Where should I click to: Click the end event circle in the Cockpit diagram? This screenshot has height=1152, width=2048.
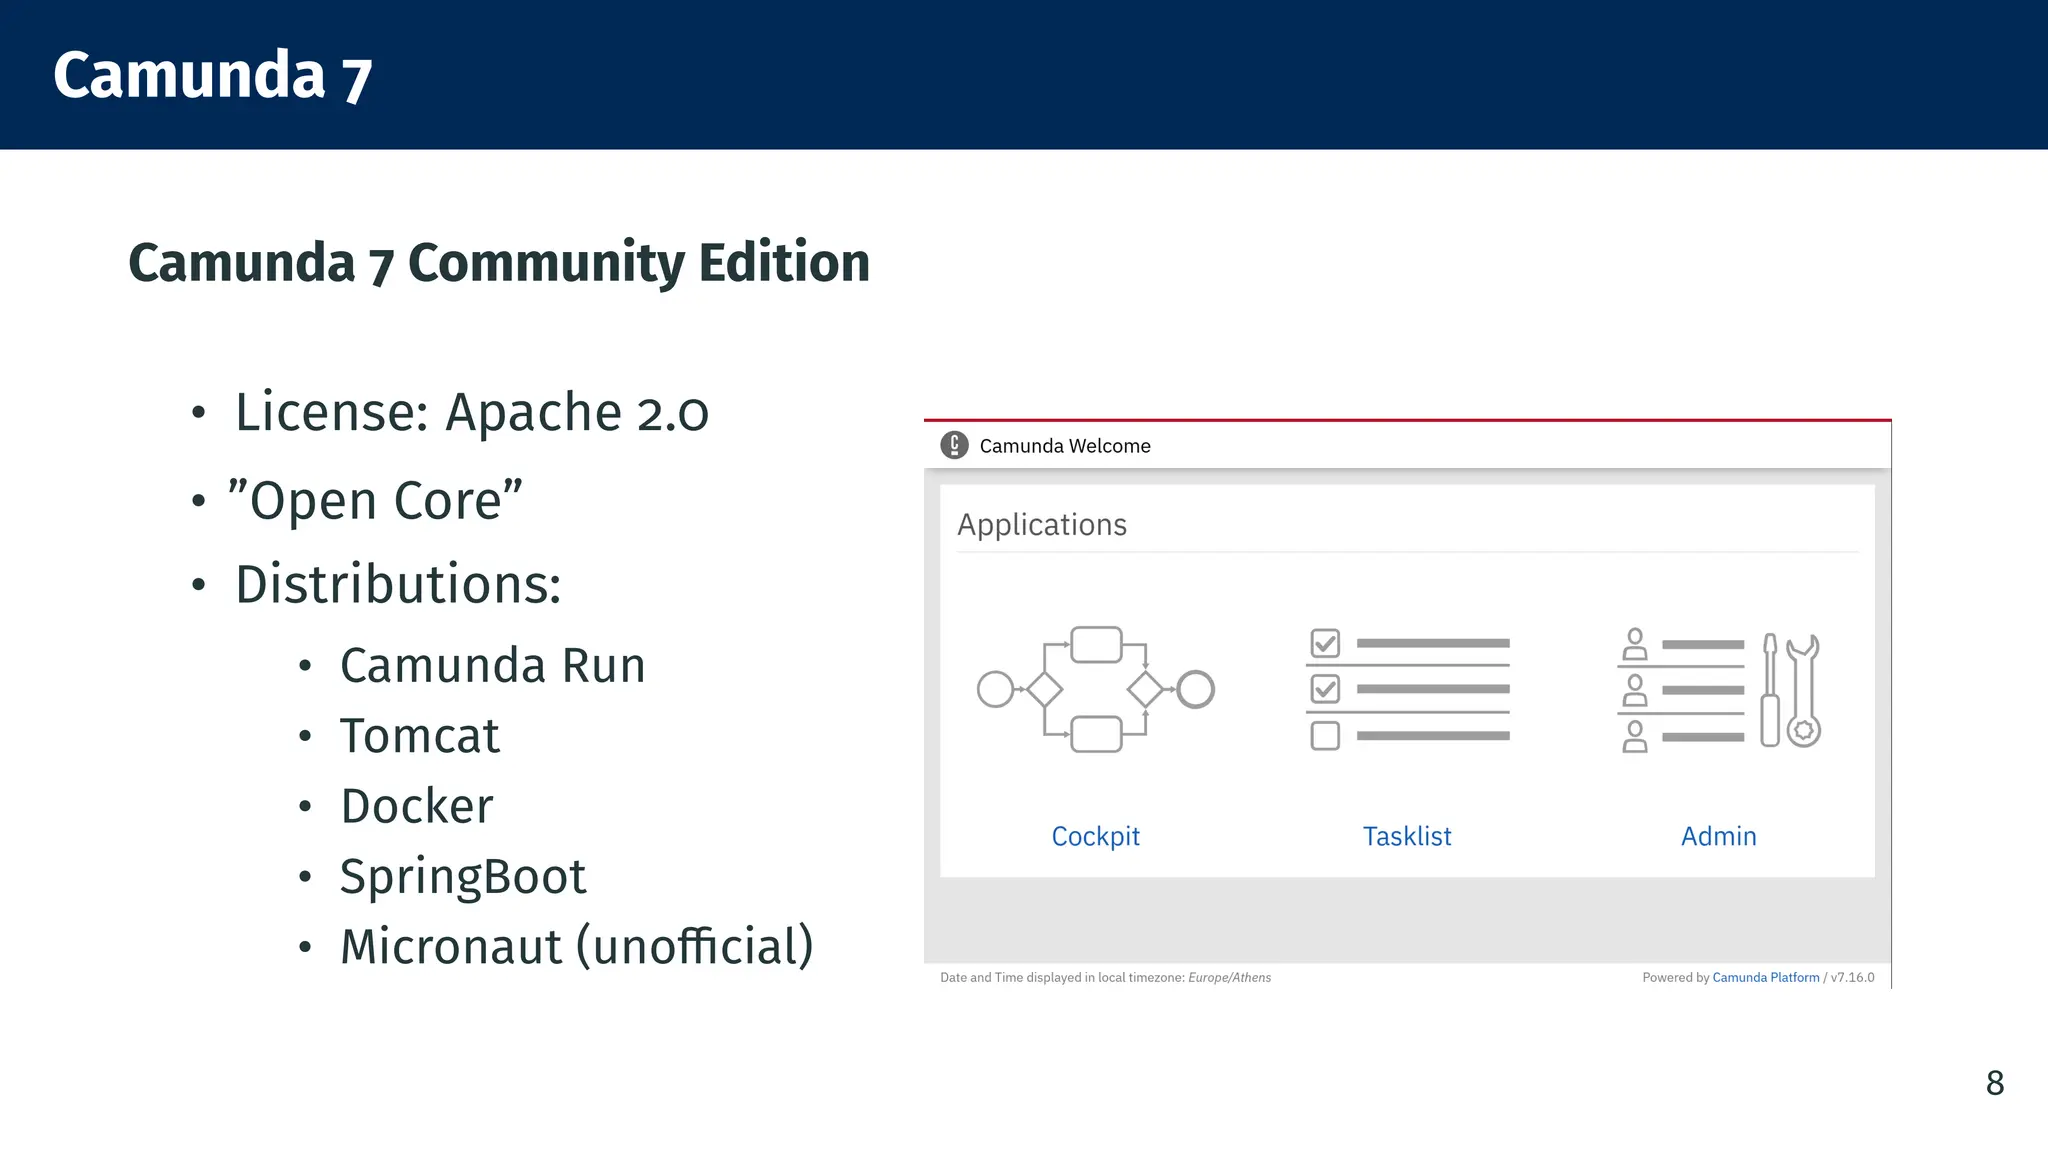1195,689
